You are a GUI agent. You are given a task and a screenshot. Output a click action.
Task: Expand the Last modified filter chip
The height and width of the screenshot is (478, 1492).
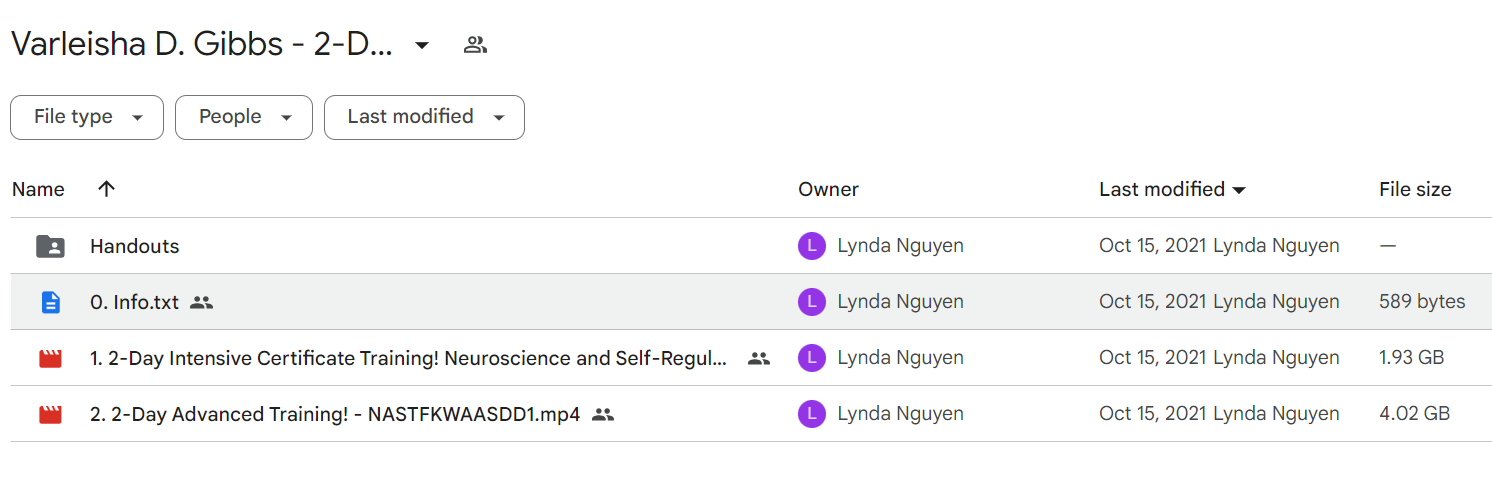424,117
